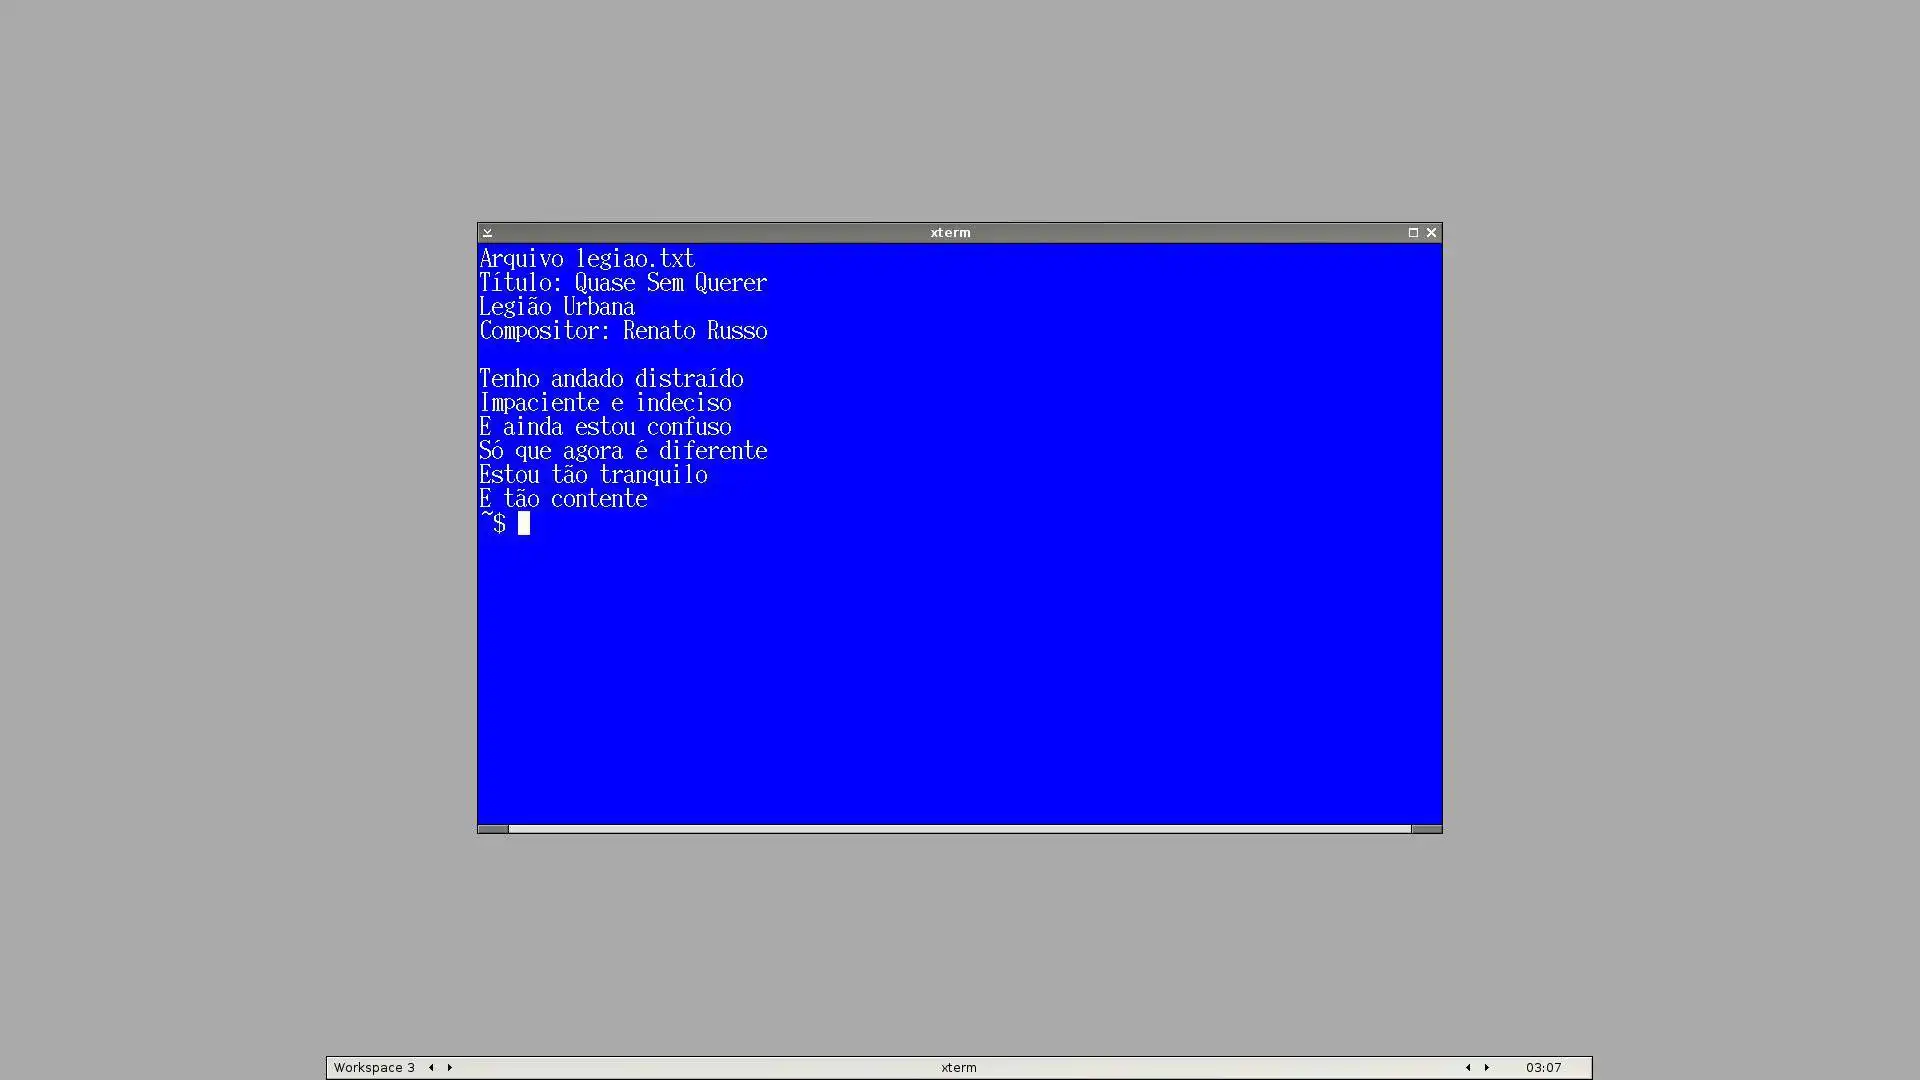
Task: Switch to next workspace arrow
Action: (449, 1067)
